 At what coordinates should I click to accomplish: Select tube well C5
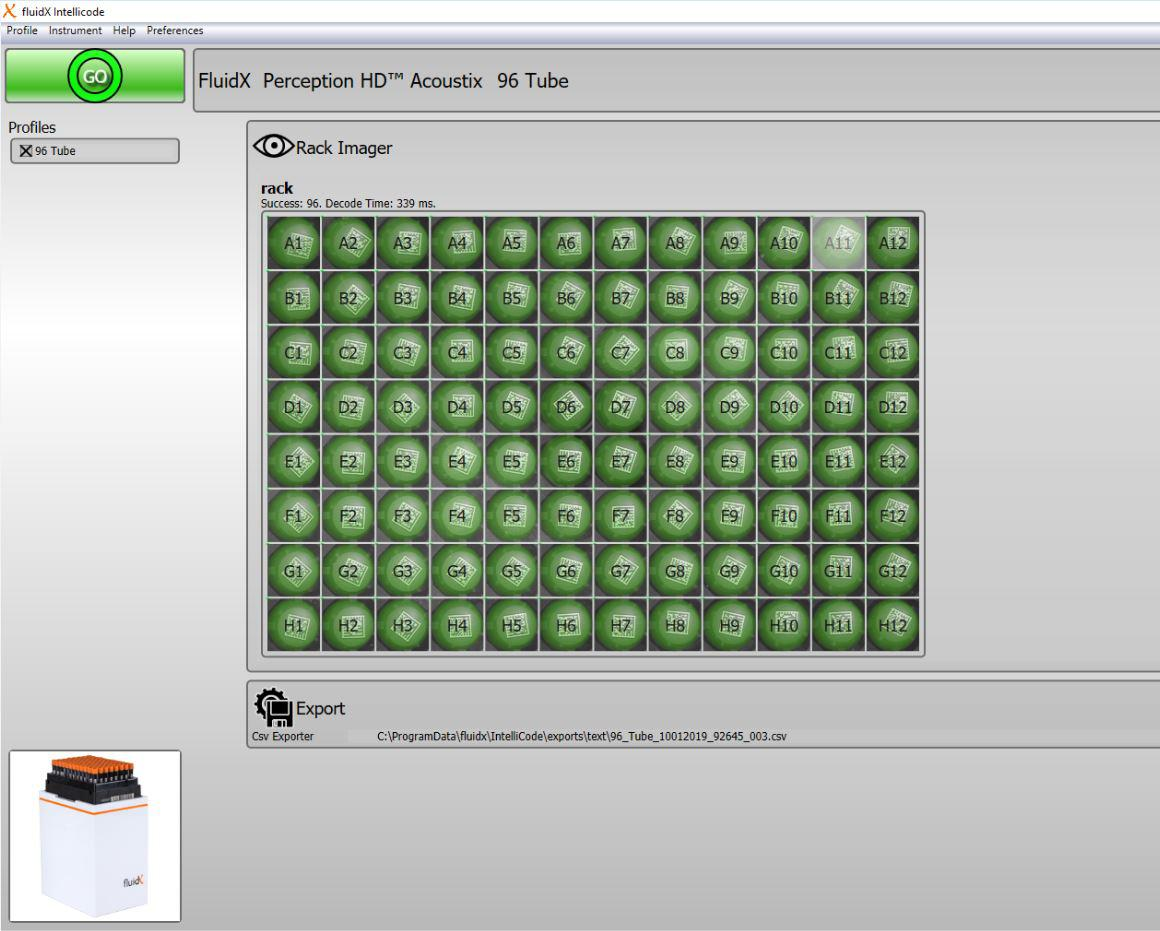pyautogui.click(x=511, y=352)
